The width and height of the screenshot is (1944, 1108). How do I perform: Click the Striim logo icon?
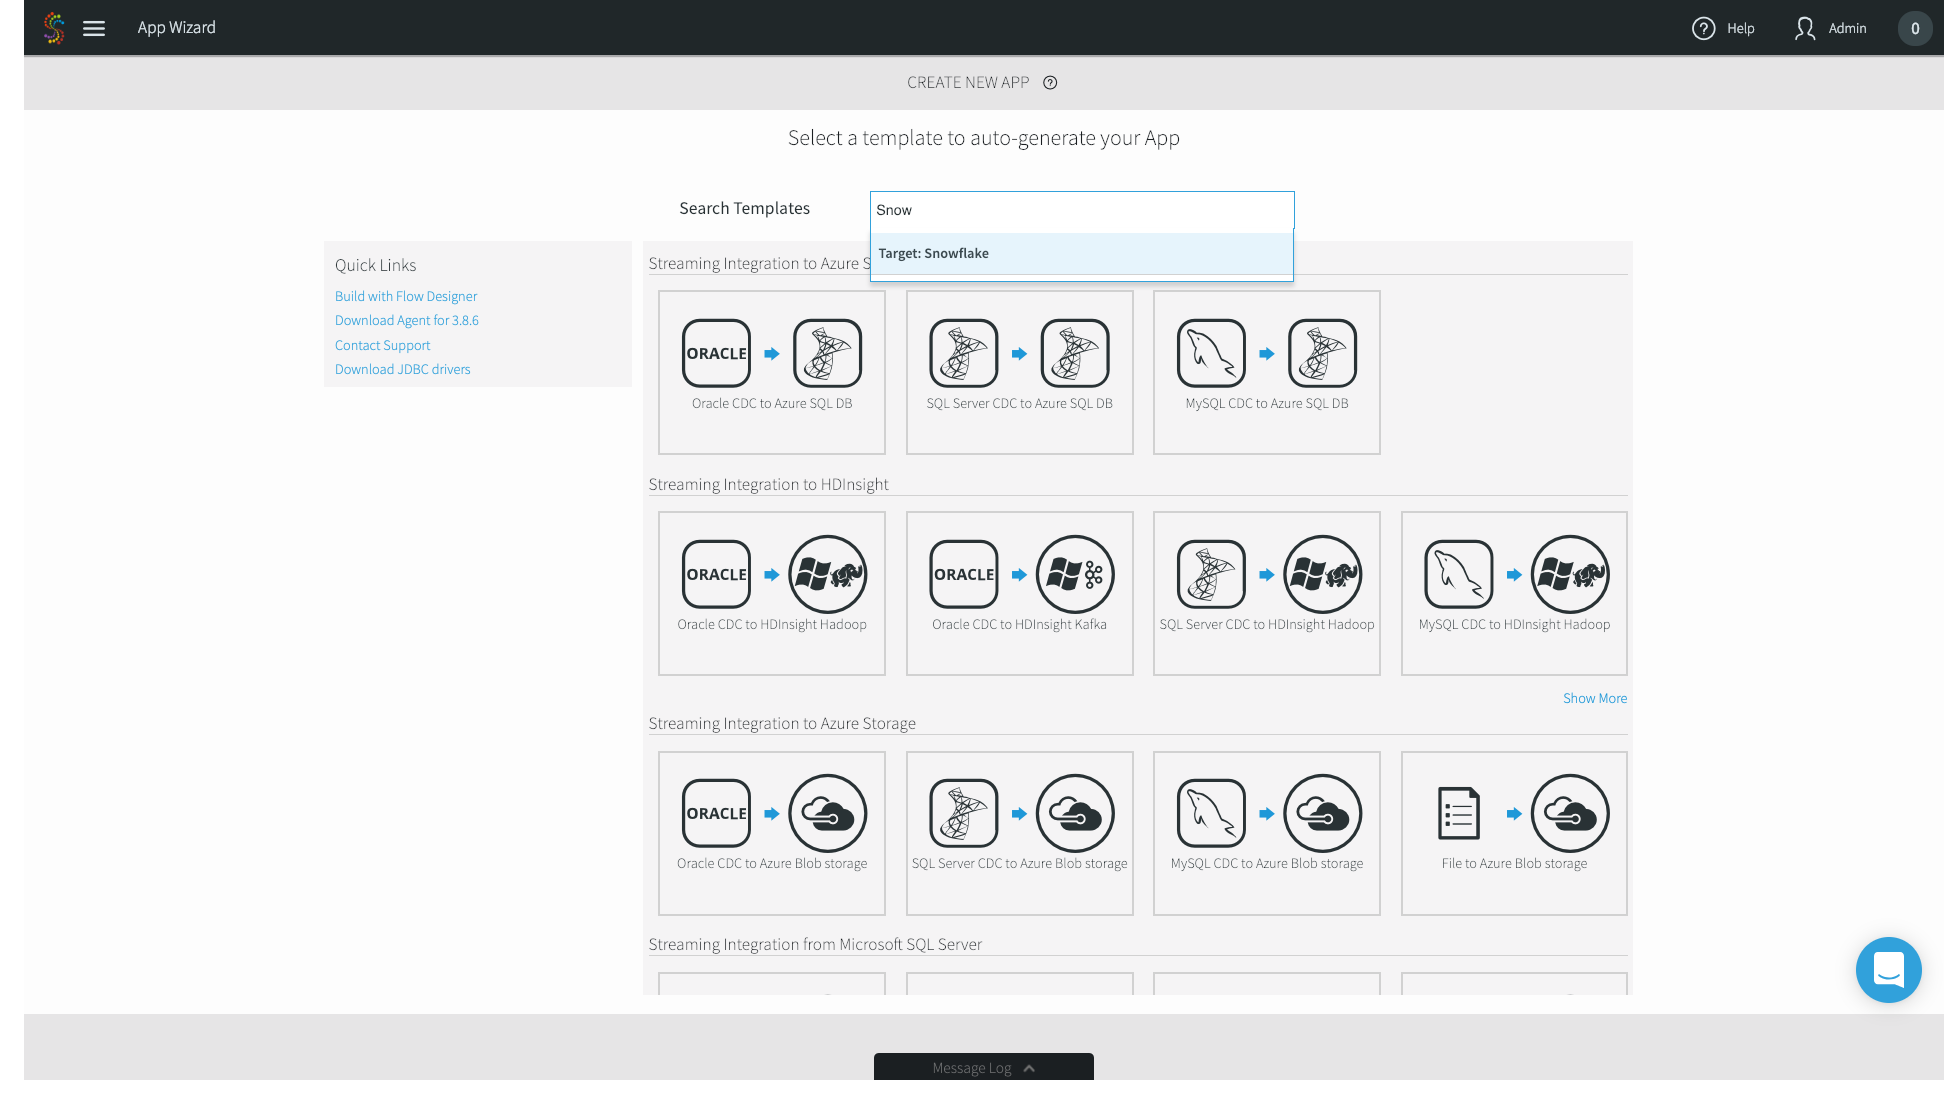pos(54,28)
